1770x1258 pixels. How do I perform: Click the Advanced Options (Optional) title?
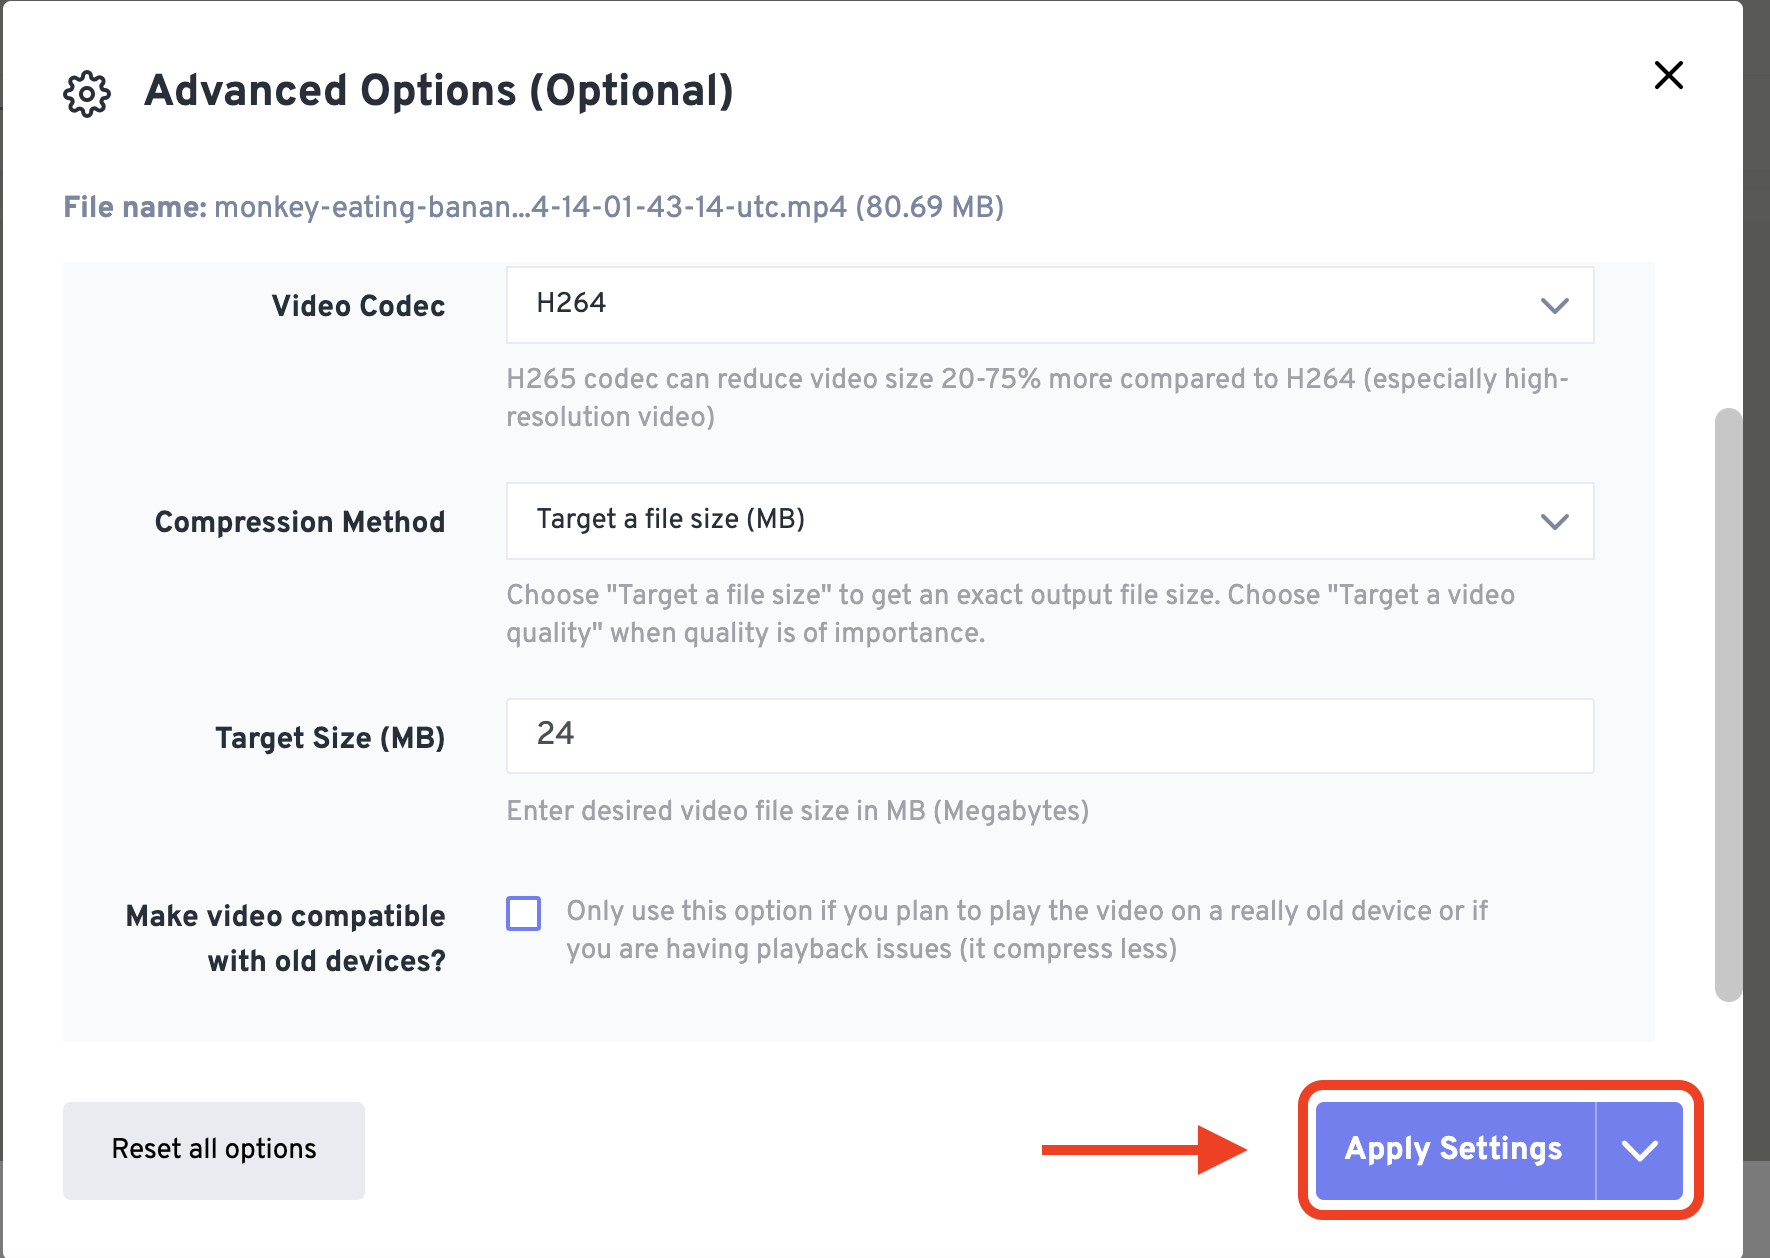click(439, 90)
